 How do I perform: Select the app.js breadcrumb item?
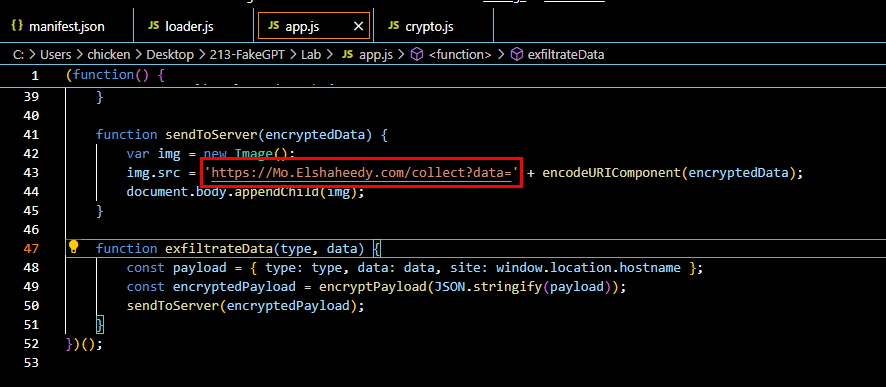point(376,55)
